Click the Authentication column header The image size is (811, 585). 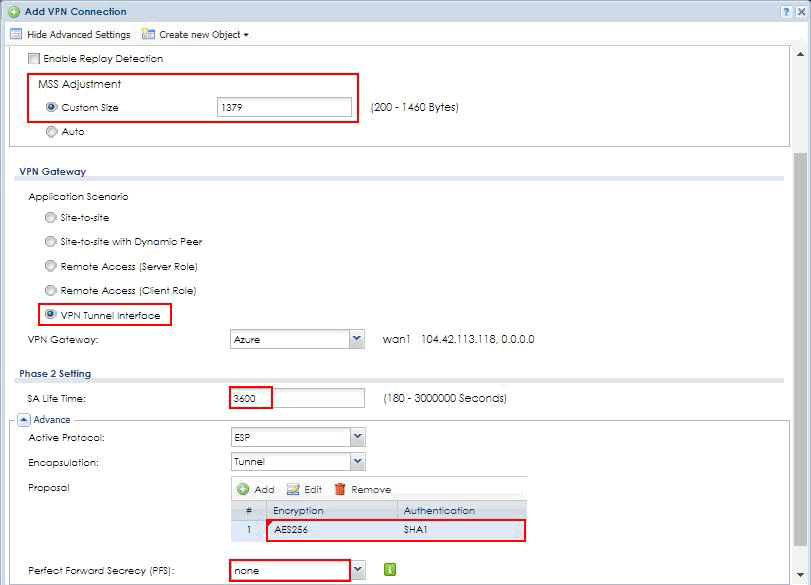coord(462,510)
